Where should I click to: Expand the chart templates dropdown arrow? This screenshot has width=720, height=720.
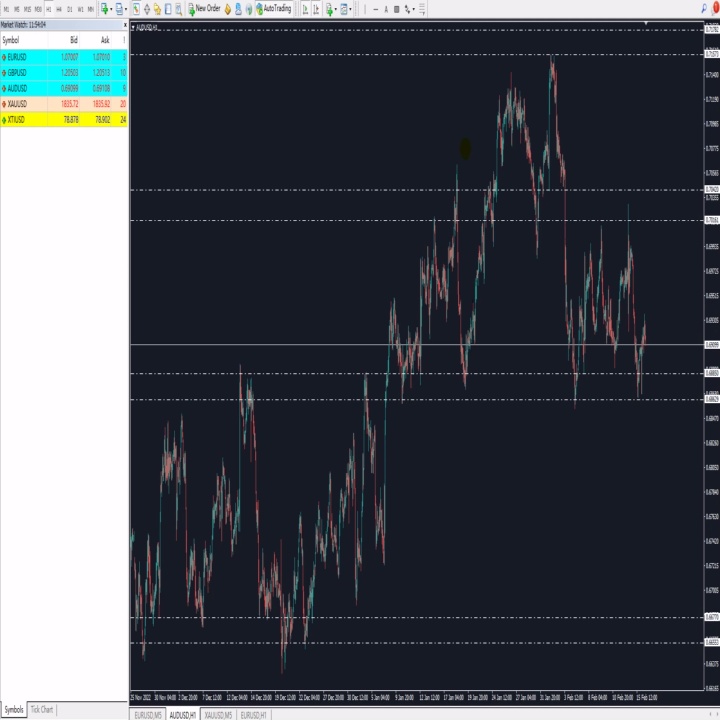coord(350,9)
